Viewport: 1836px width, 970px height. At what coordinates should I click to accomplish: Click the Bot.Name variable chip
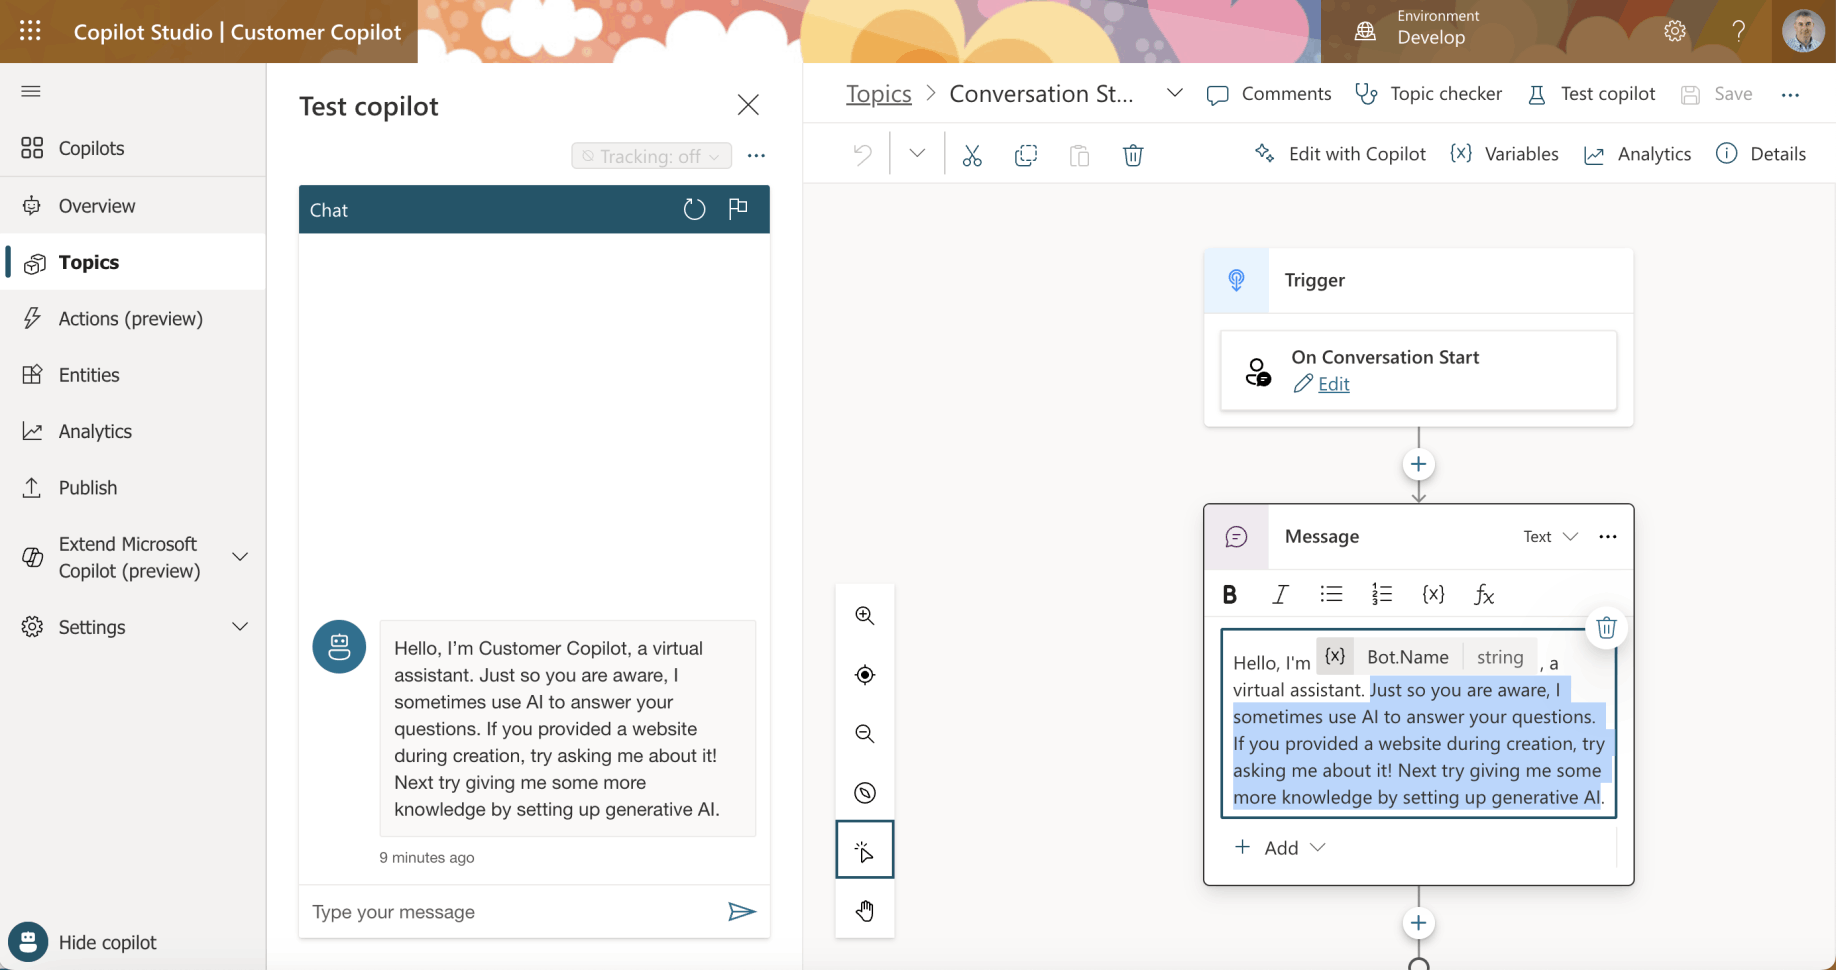coord(1426,657)
